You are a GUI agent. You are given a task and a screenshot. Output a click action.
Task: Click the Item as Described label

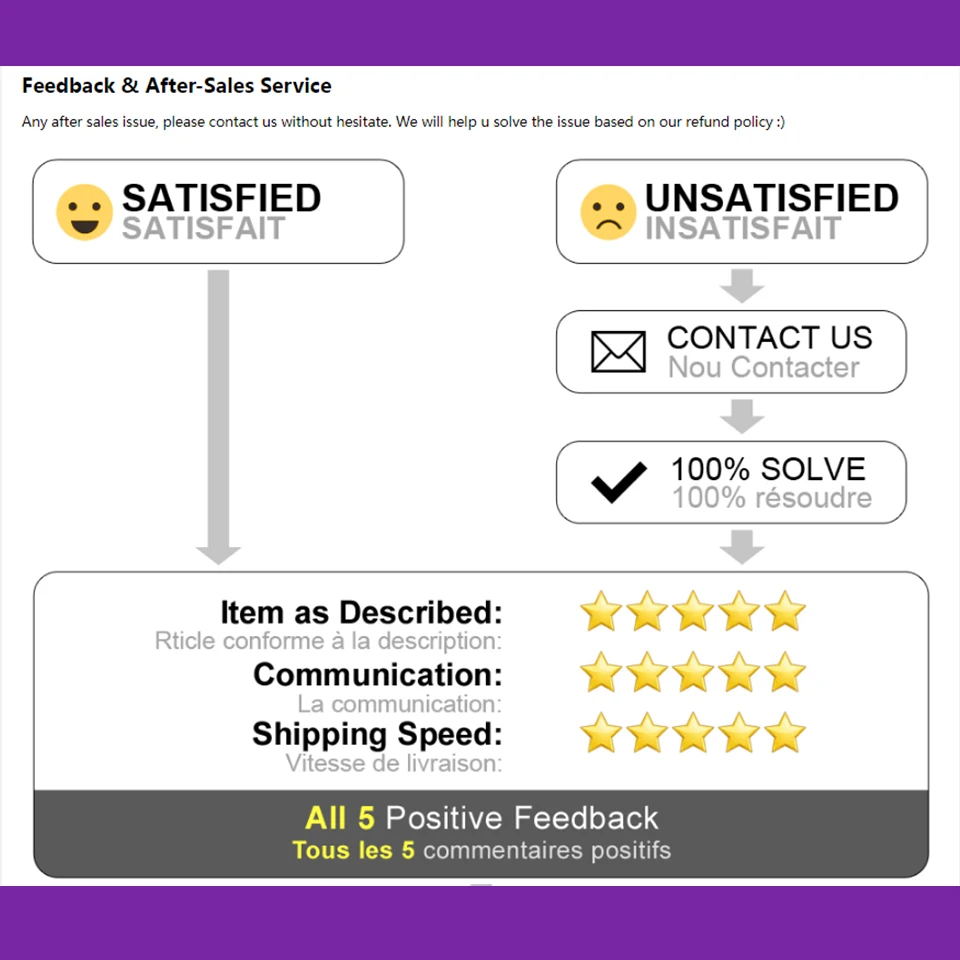(x=361, y=612)
